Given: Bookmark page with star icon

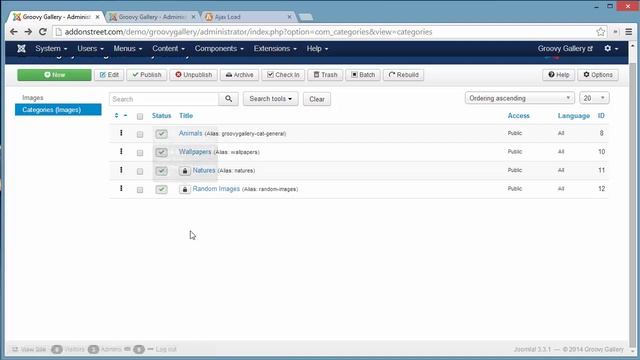Looking at the screenshot, I should [600, 32].
